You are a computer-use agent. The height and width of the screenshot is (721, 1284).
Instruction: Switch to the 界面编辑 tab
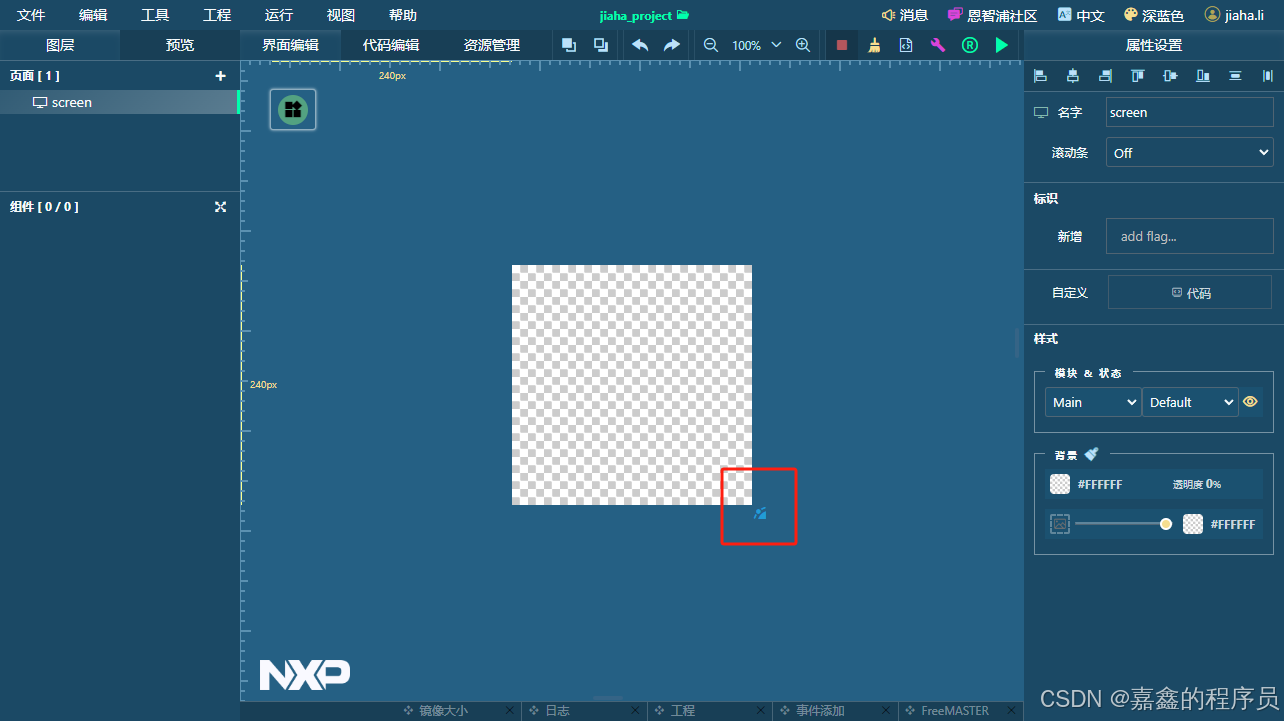click(291, 45)
